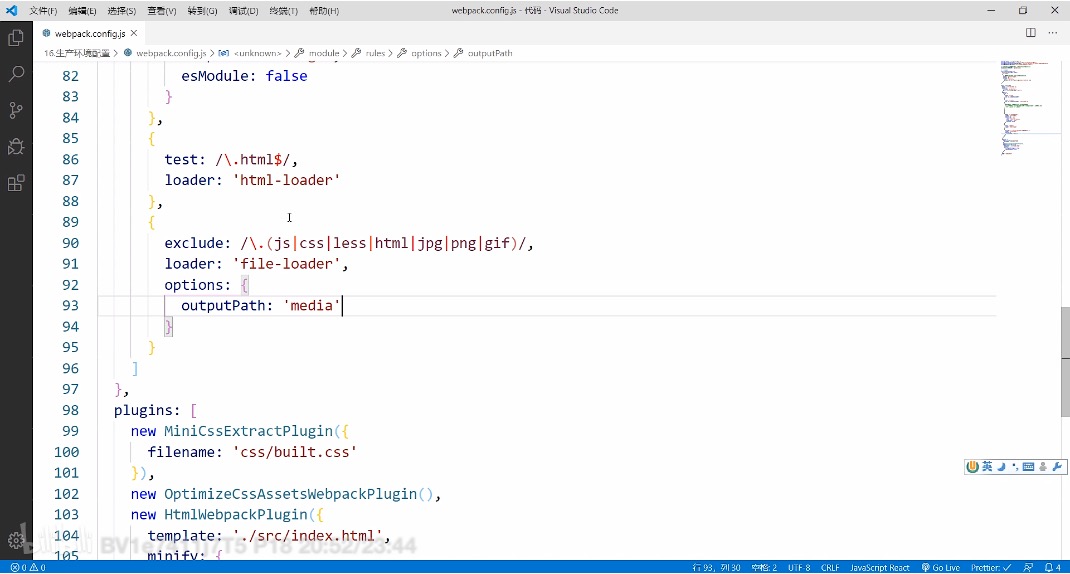Image resolution: width=1070 pixels, height=574 pixels.
Task: Expand the rules breadcrumb
Action: [368, 53]
